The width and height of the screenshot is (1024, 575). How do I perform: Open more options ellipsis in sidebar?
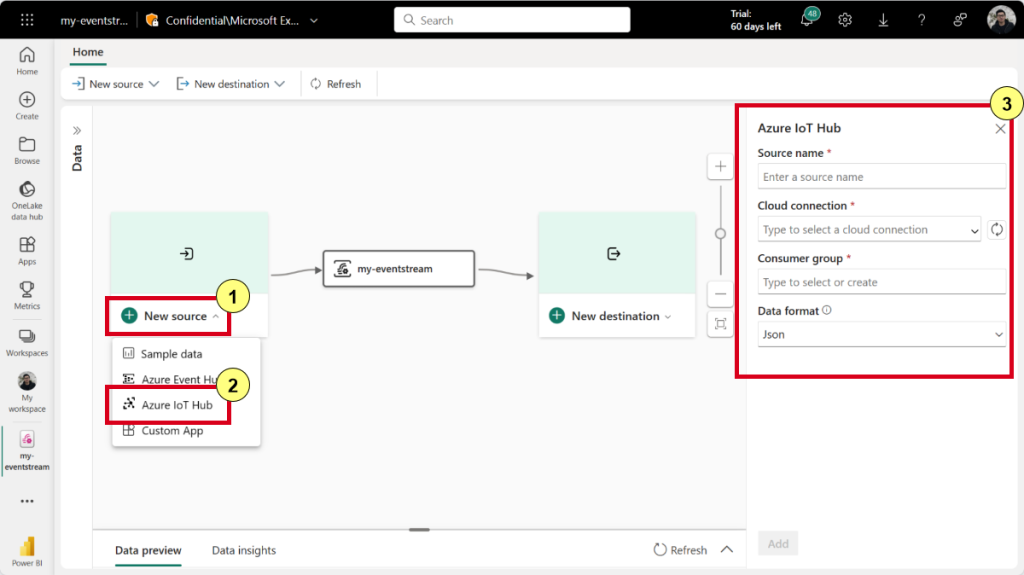pyautogui.click(x=27, y=501)
